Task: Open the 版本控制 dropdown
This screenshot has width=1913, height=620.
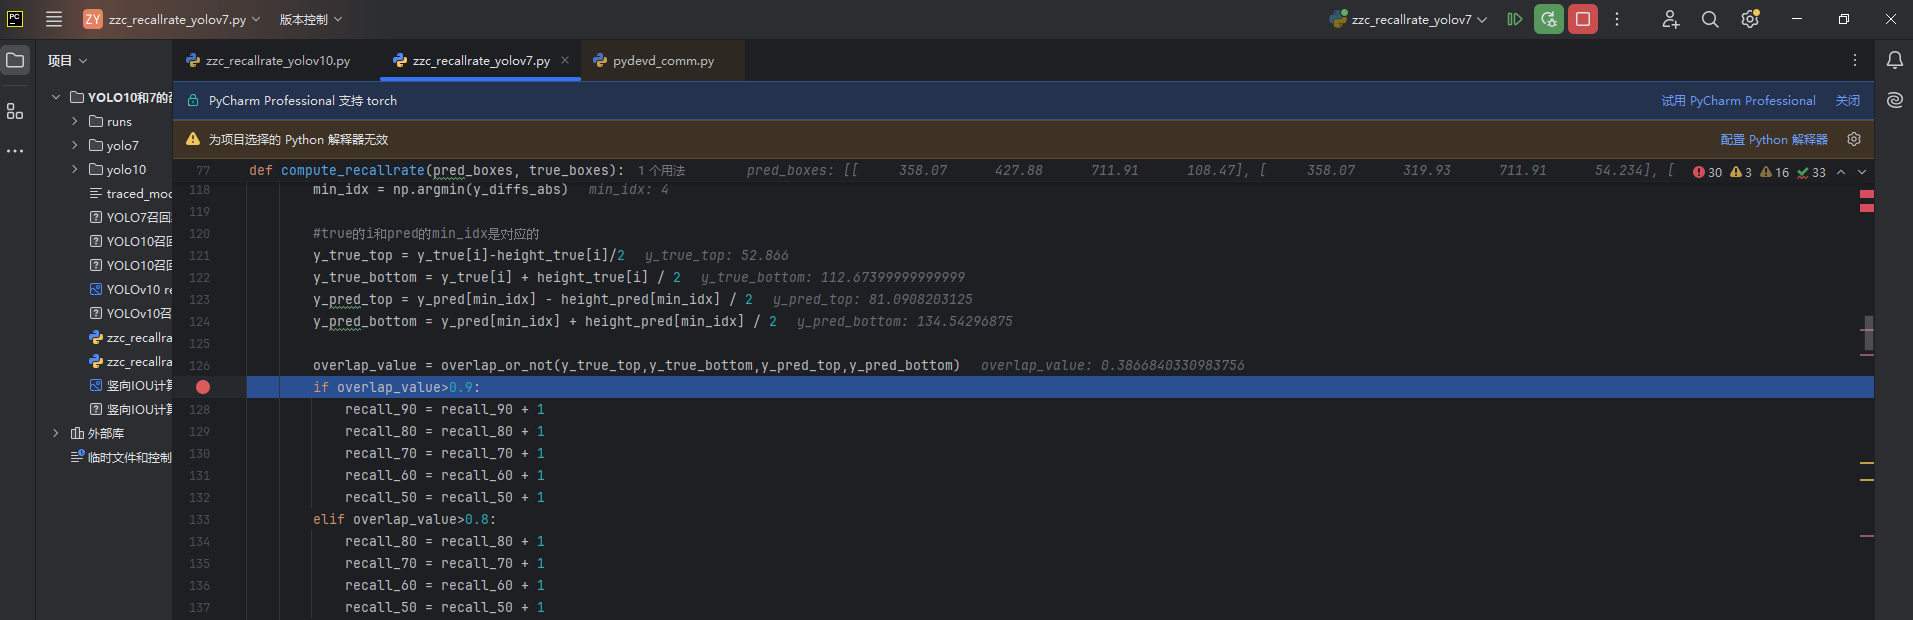Action: 310,19
